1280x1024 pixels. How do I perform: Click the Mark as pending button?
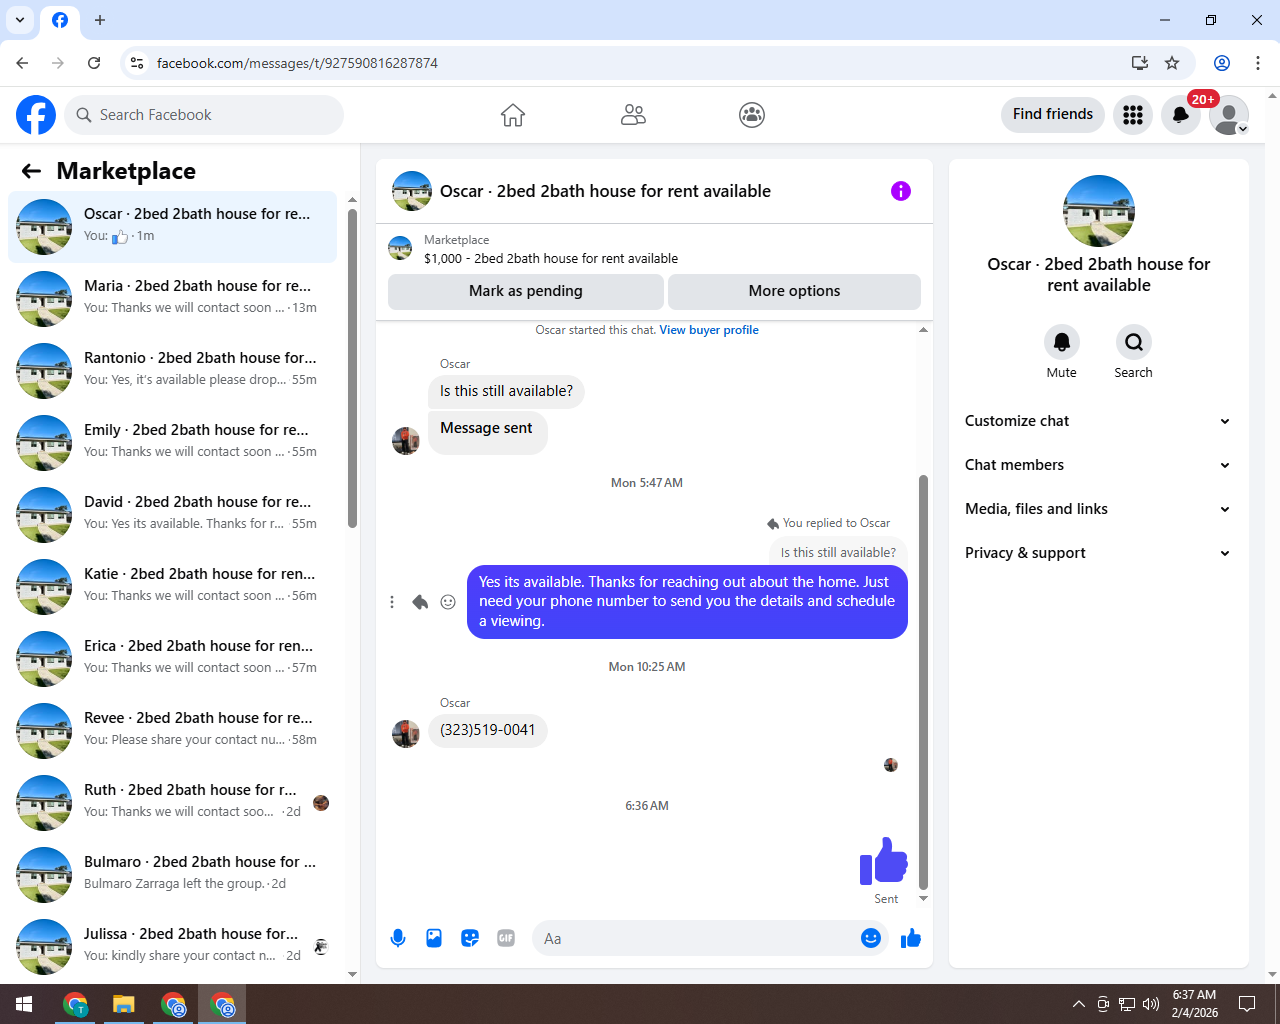526,291
